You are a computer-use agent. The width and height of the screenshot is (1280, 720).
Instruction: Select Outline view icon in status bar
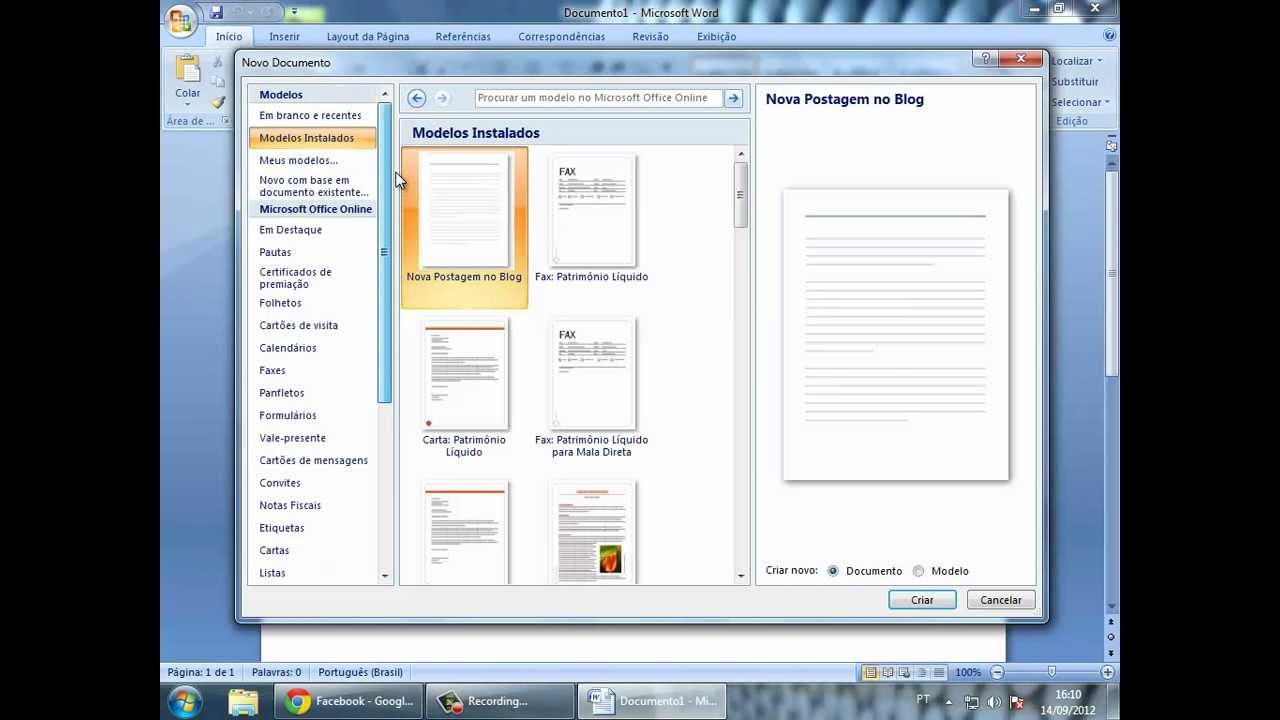[x=921, y=673]
